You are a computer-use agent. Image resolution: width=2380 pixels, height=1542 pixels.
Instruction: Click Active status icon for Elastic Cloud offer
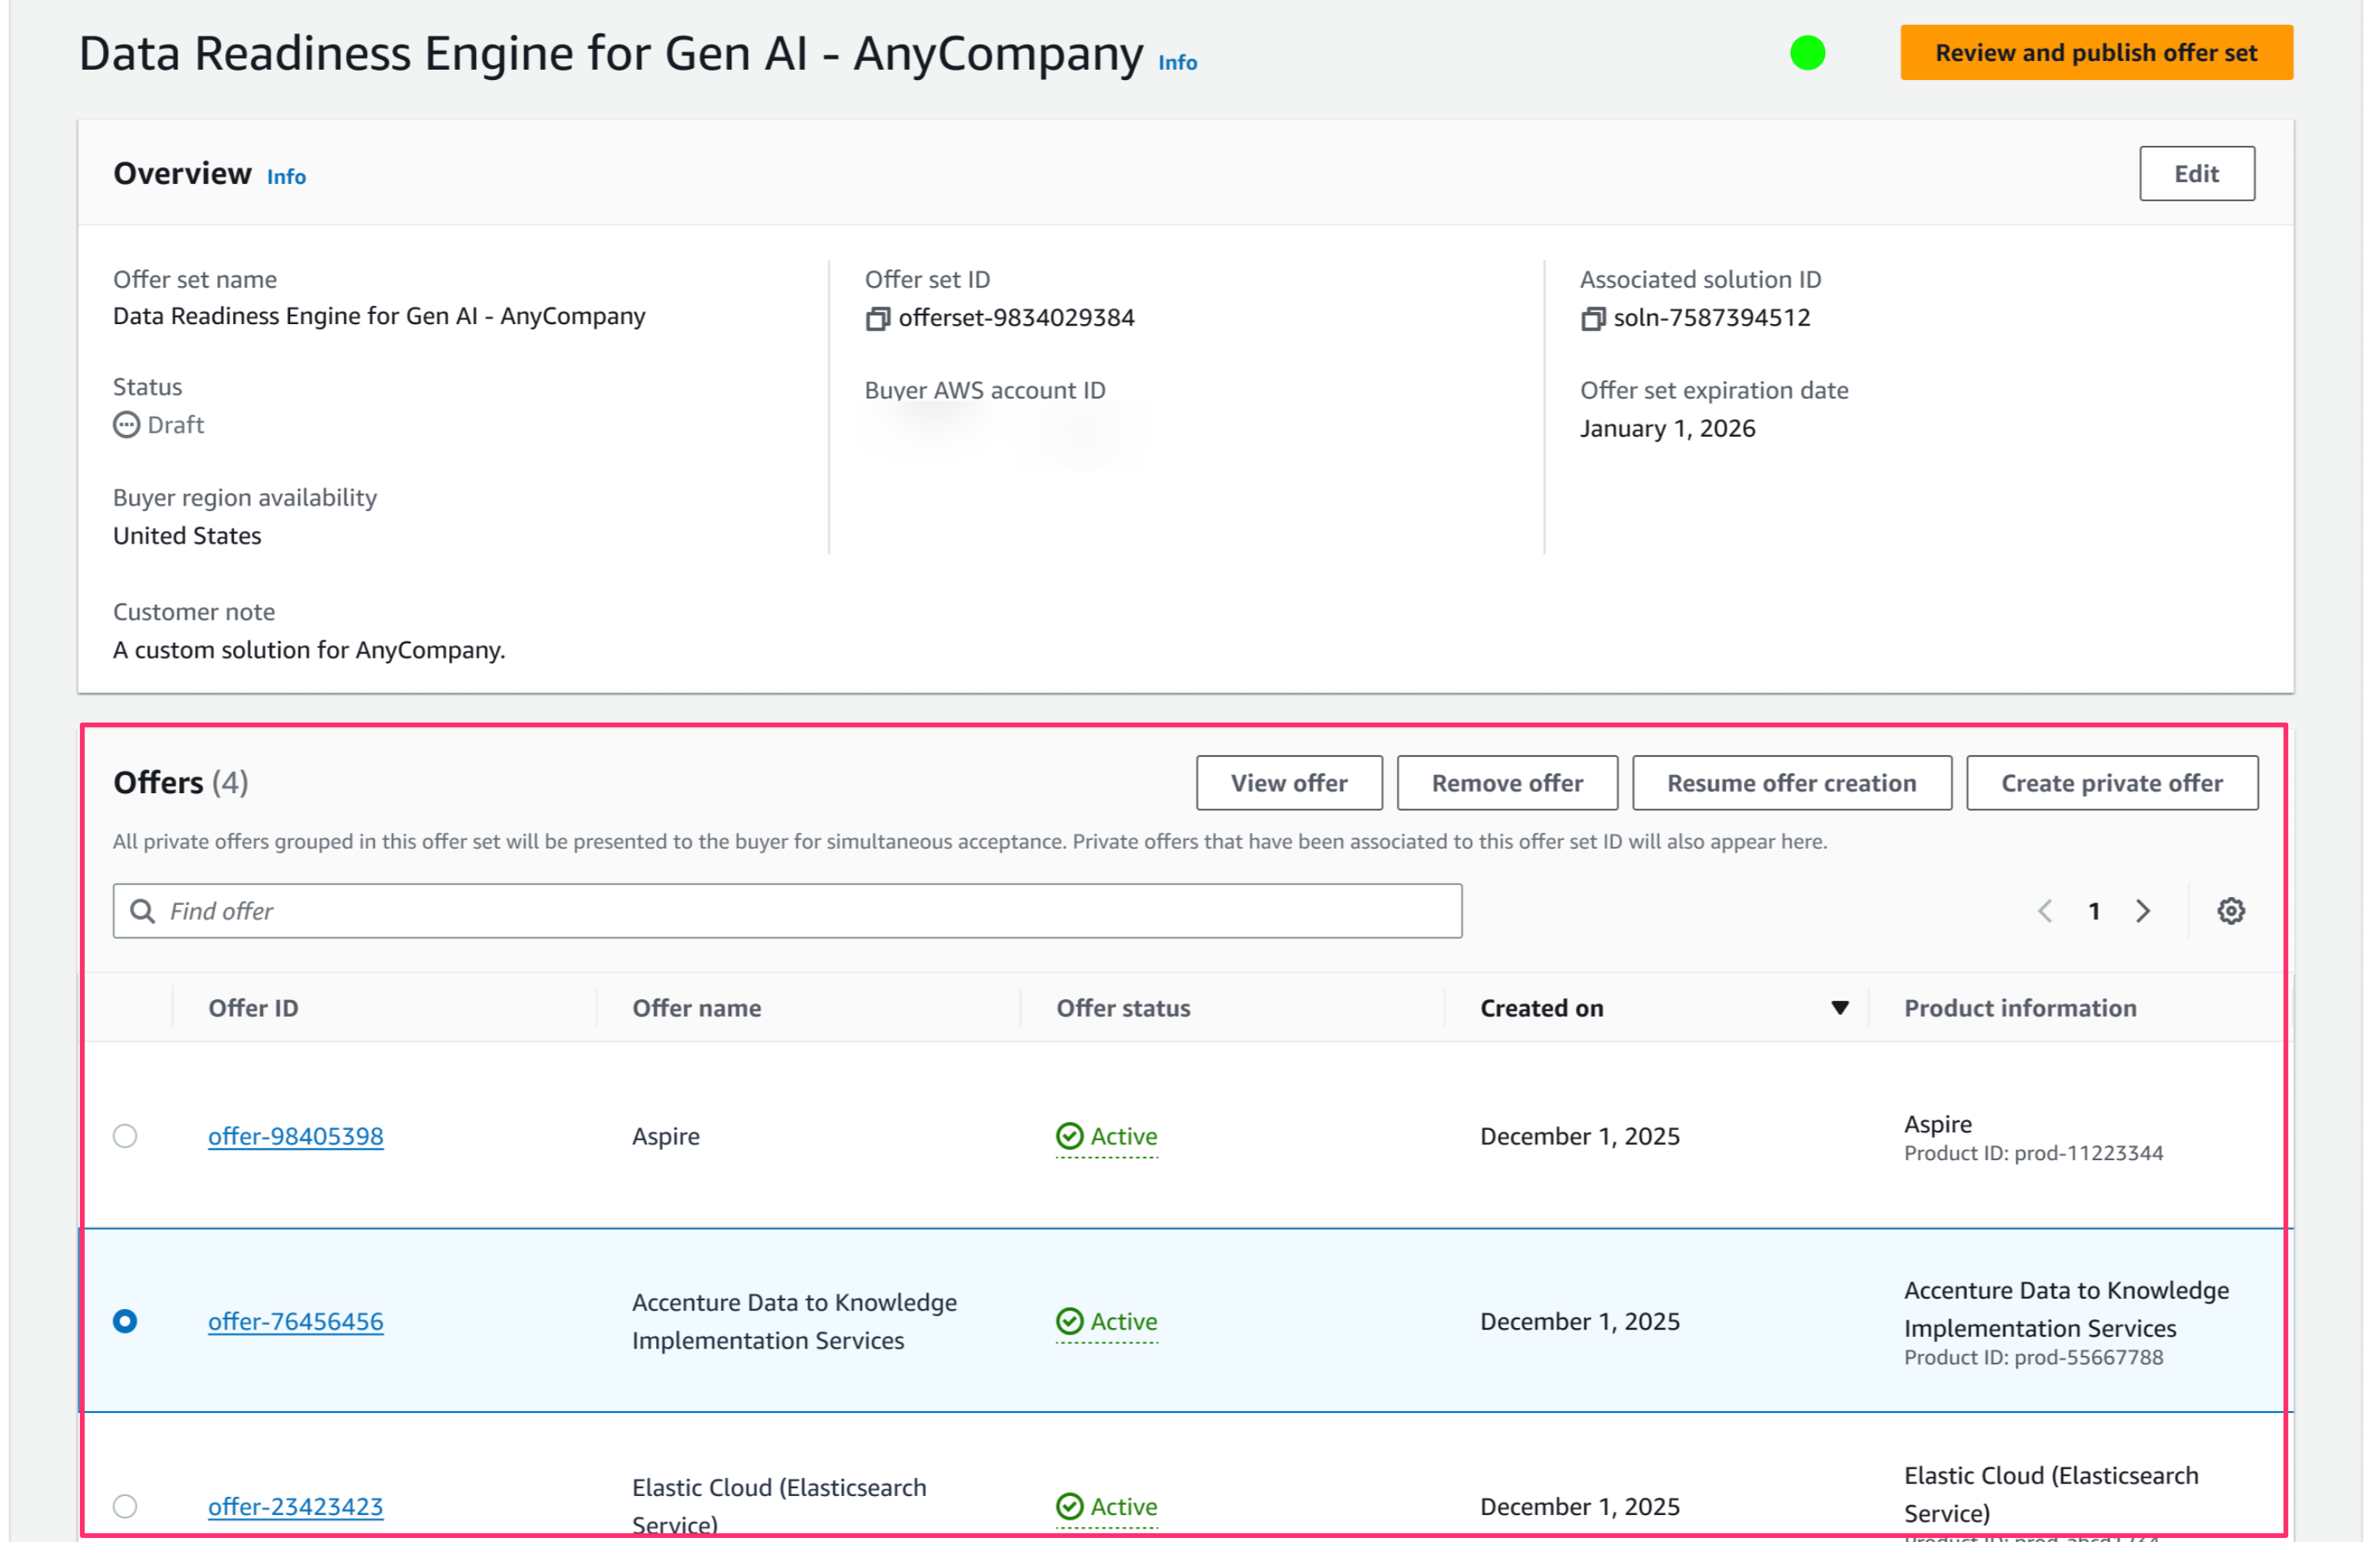tap(1069, 1506)
